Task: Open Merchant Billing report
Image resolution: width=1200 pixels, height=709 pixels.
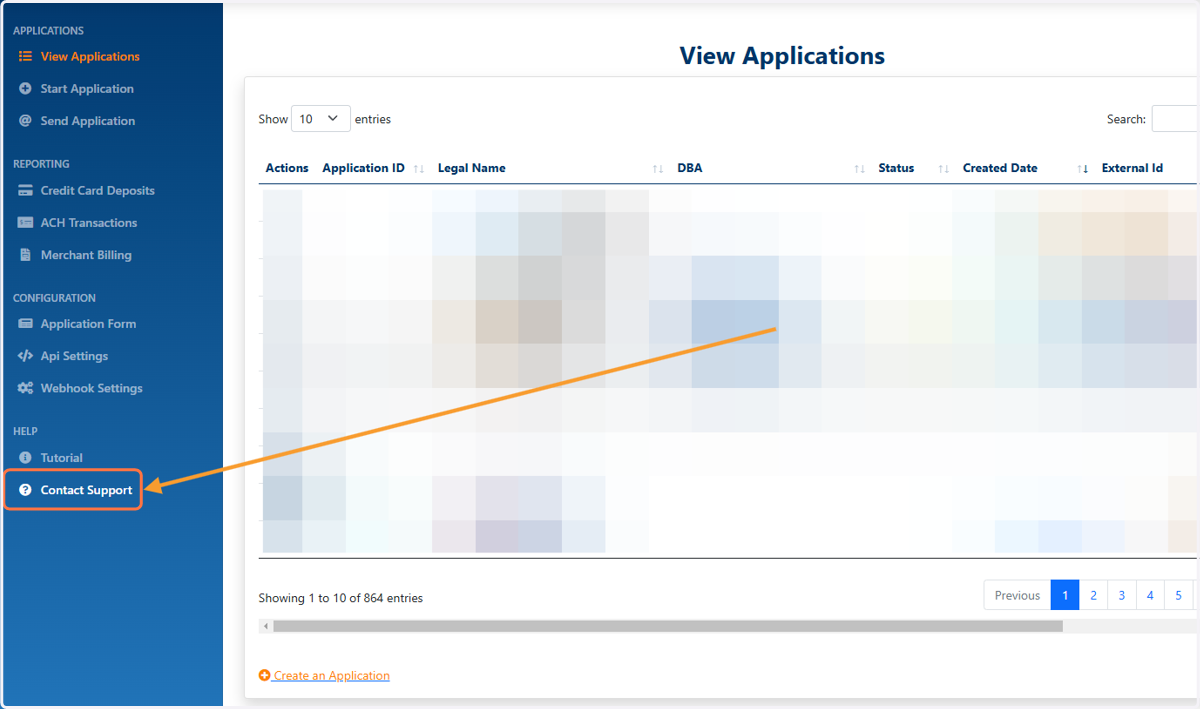Action: coord(86,255)
